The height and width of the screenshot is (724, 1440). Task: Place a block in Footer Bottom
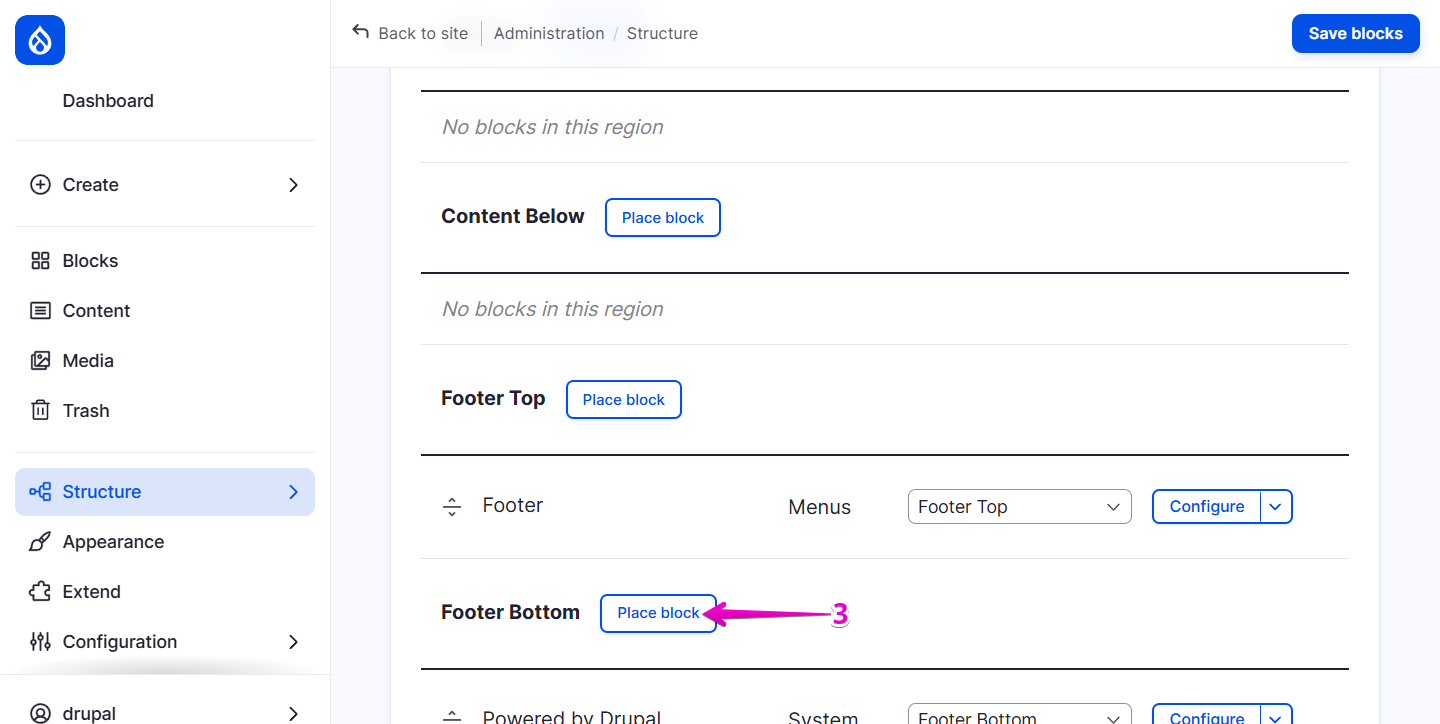[x=658, y=612]
